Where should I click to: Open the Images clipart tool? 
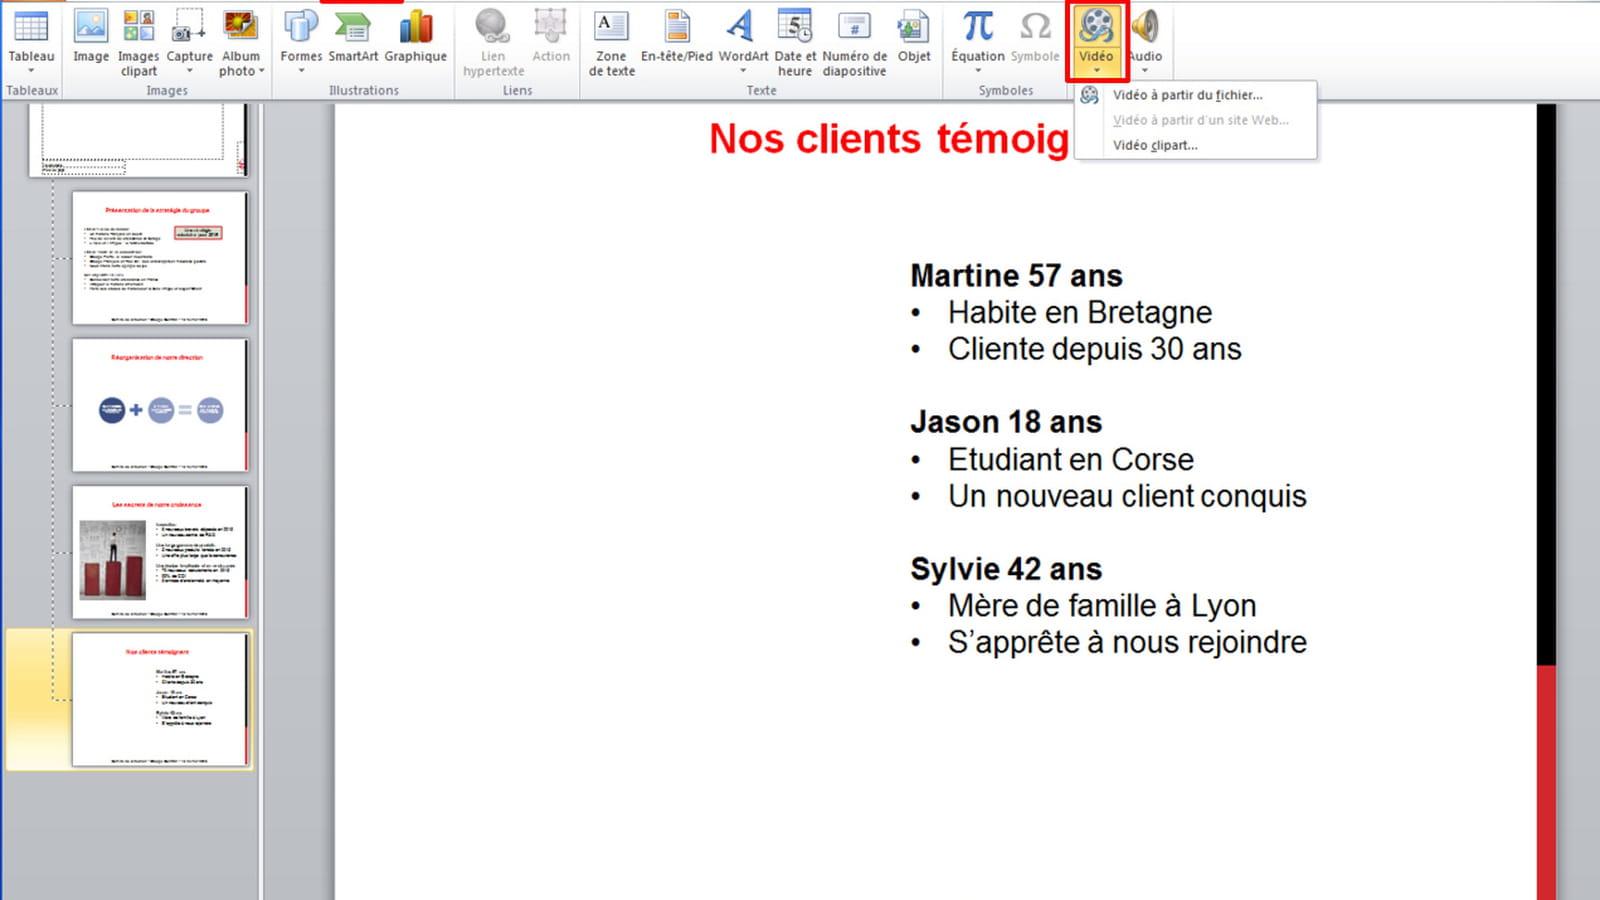tap(138, 42)
